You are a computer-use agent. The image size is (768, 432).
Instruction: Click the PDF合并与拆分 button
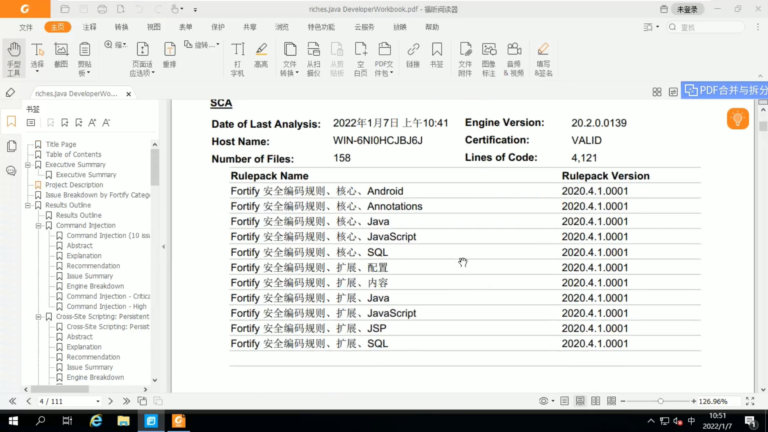[725, 90]
